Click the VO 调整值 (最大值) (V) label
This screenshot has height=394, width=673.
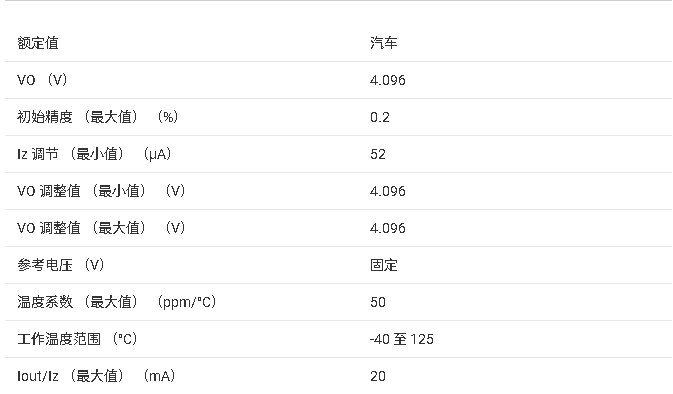pos(101,227)
